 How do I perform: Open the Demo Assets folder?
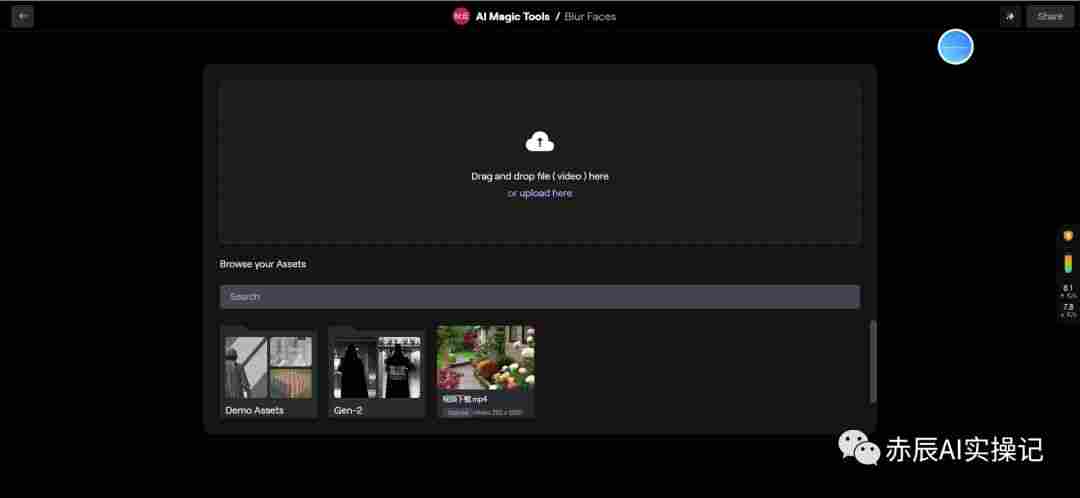click(269, 372)
